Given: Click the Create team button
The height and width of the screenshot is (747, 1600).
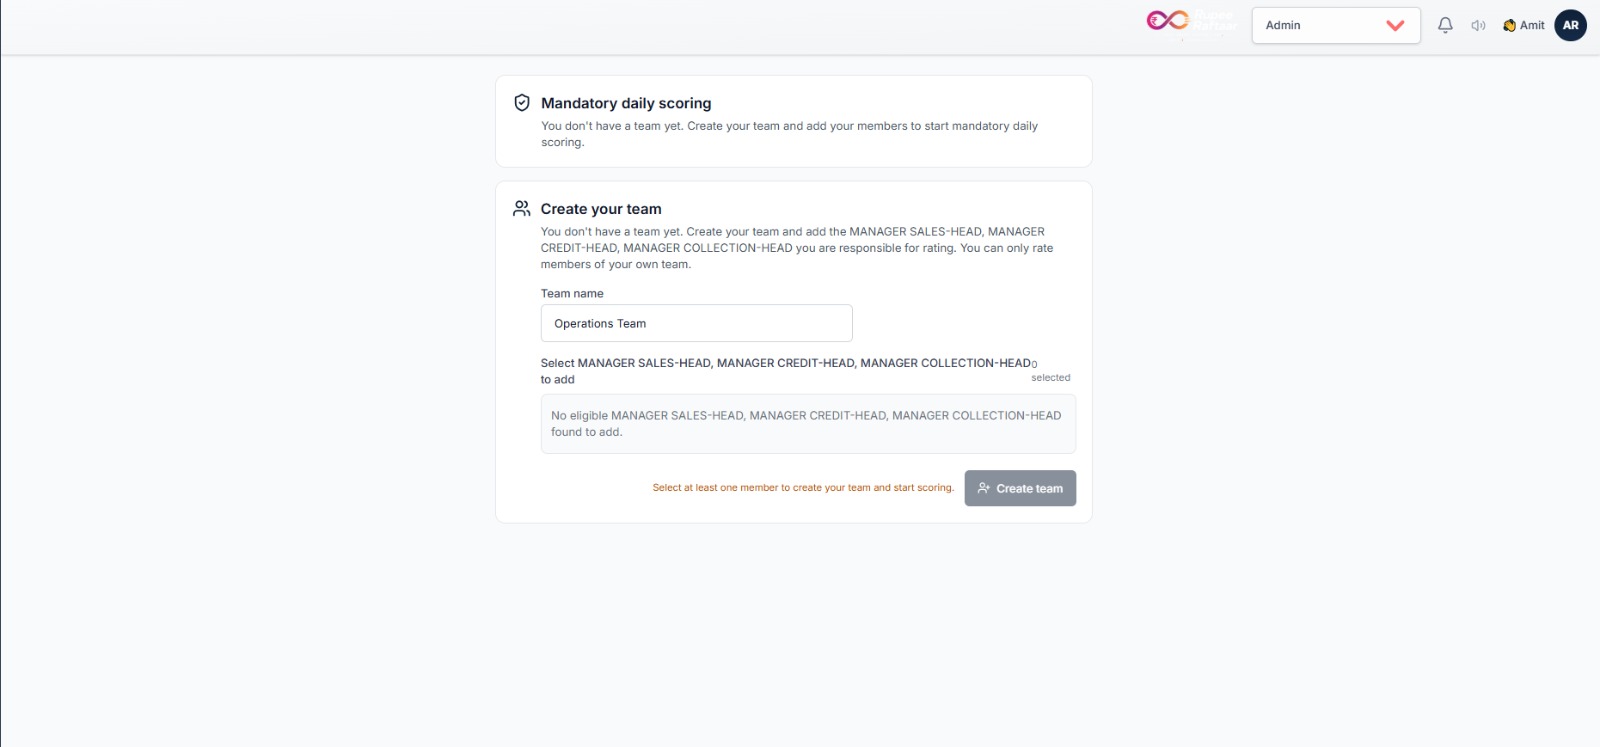Looking at the screenshot, I should [x=1020, y=488].
